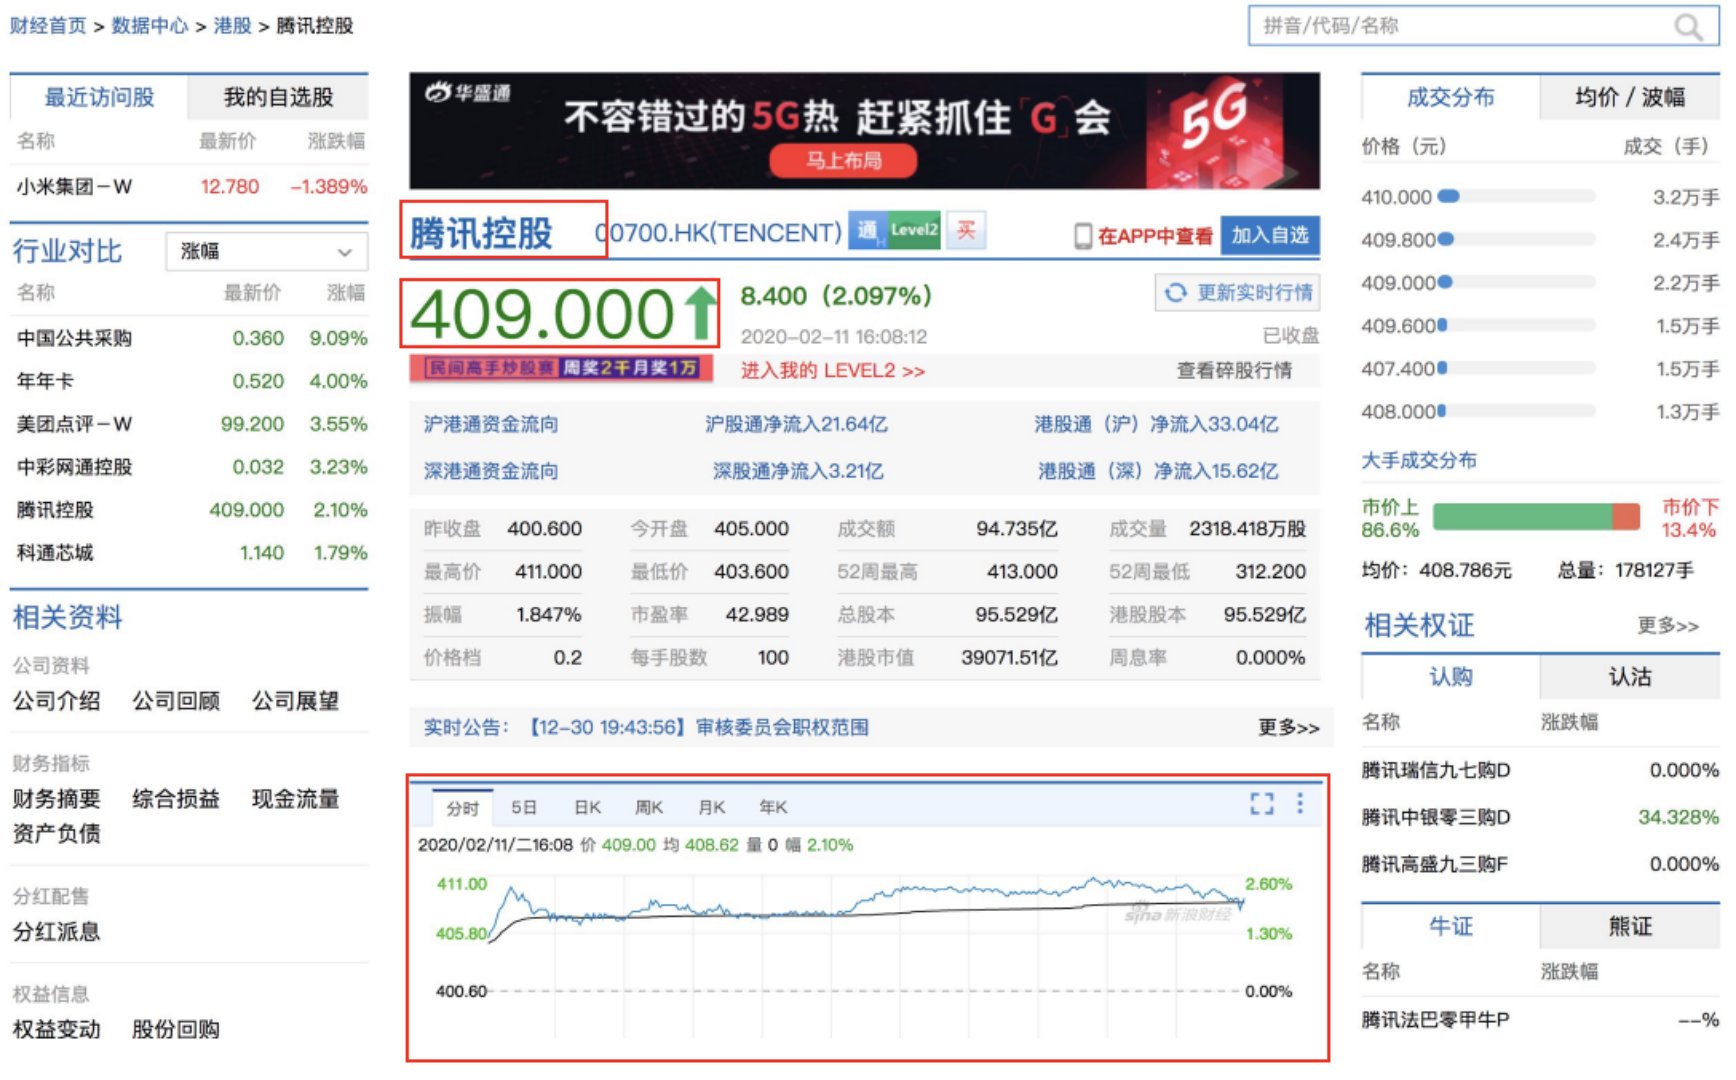Viewport: 1736px width, 1080px height.
Task: Open the chart's three-dot menu
Action: pyautogui.click(x=1300, y=803)
